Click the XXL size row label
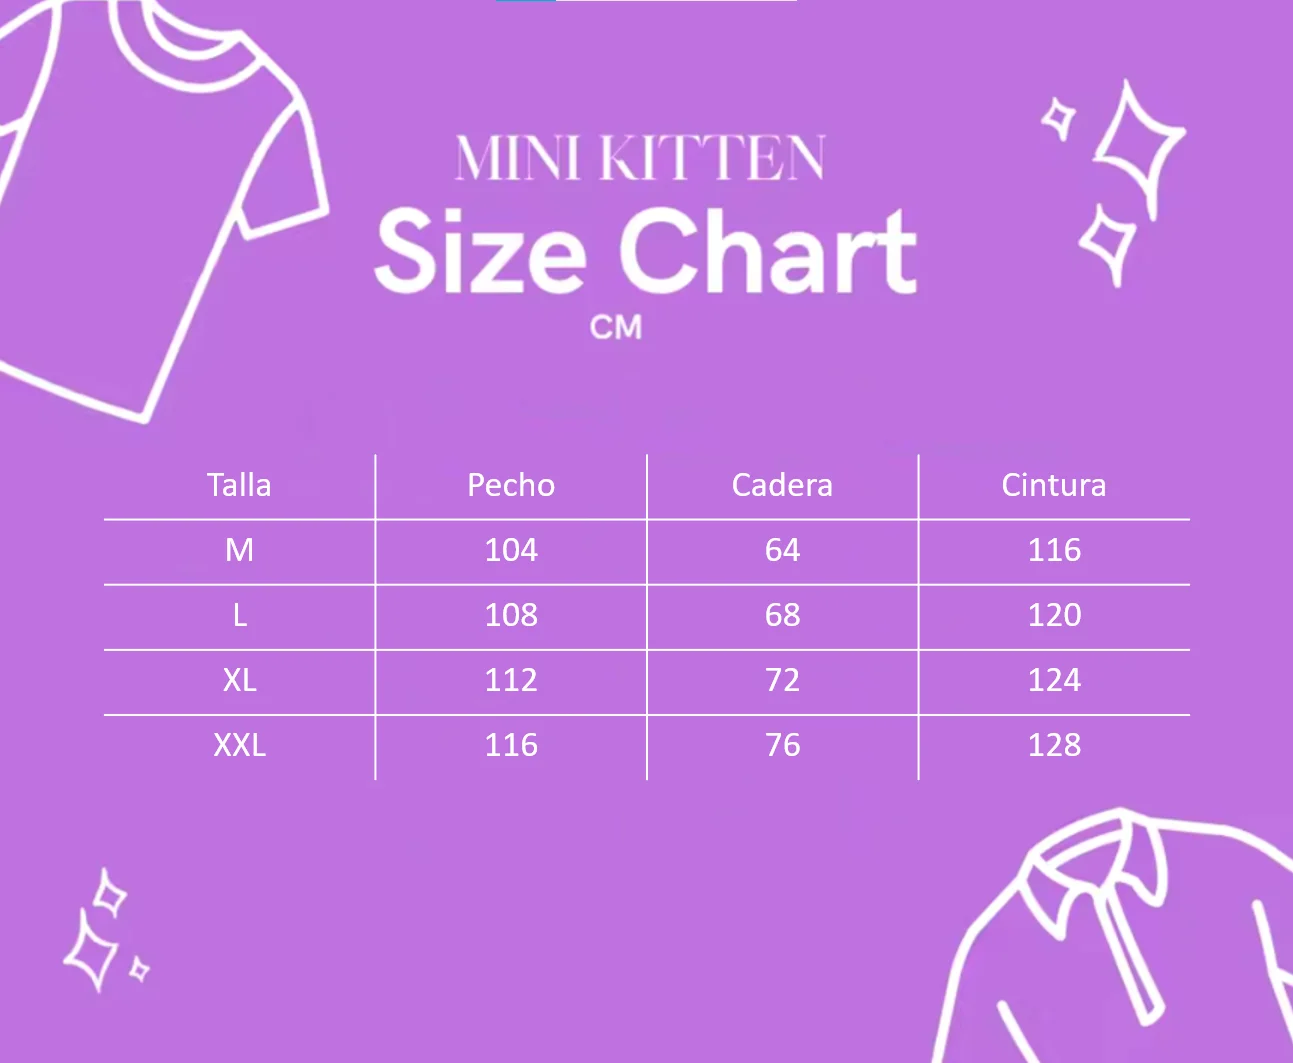 [239, 745]
